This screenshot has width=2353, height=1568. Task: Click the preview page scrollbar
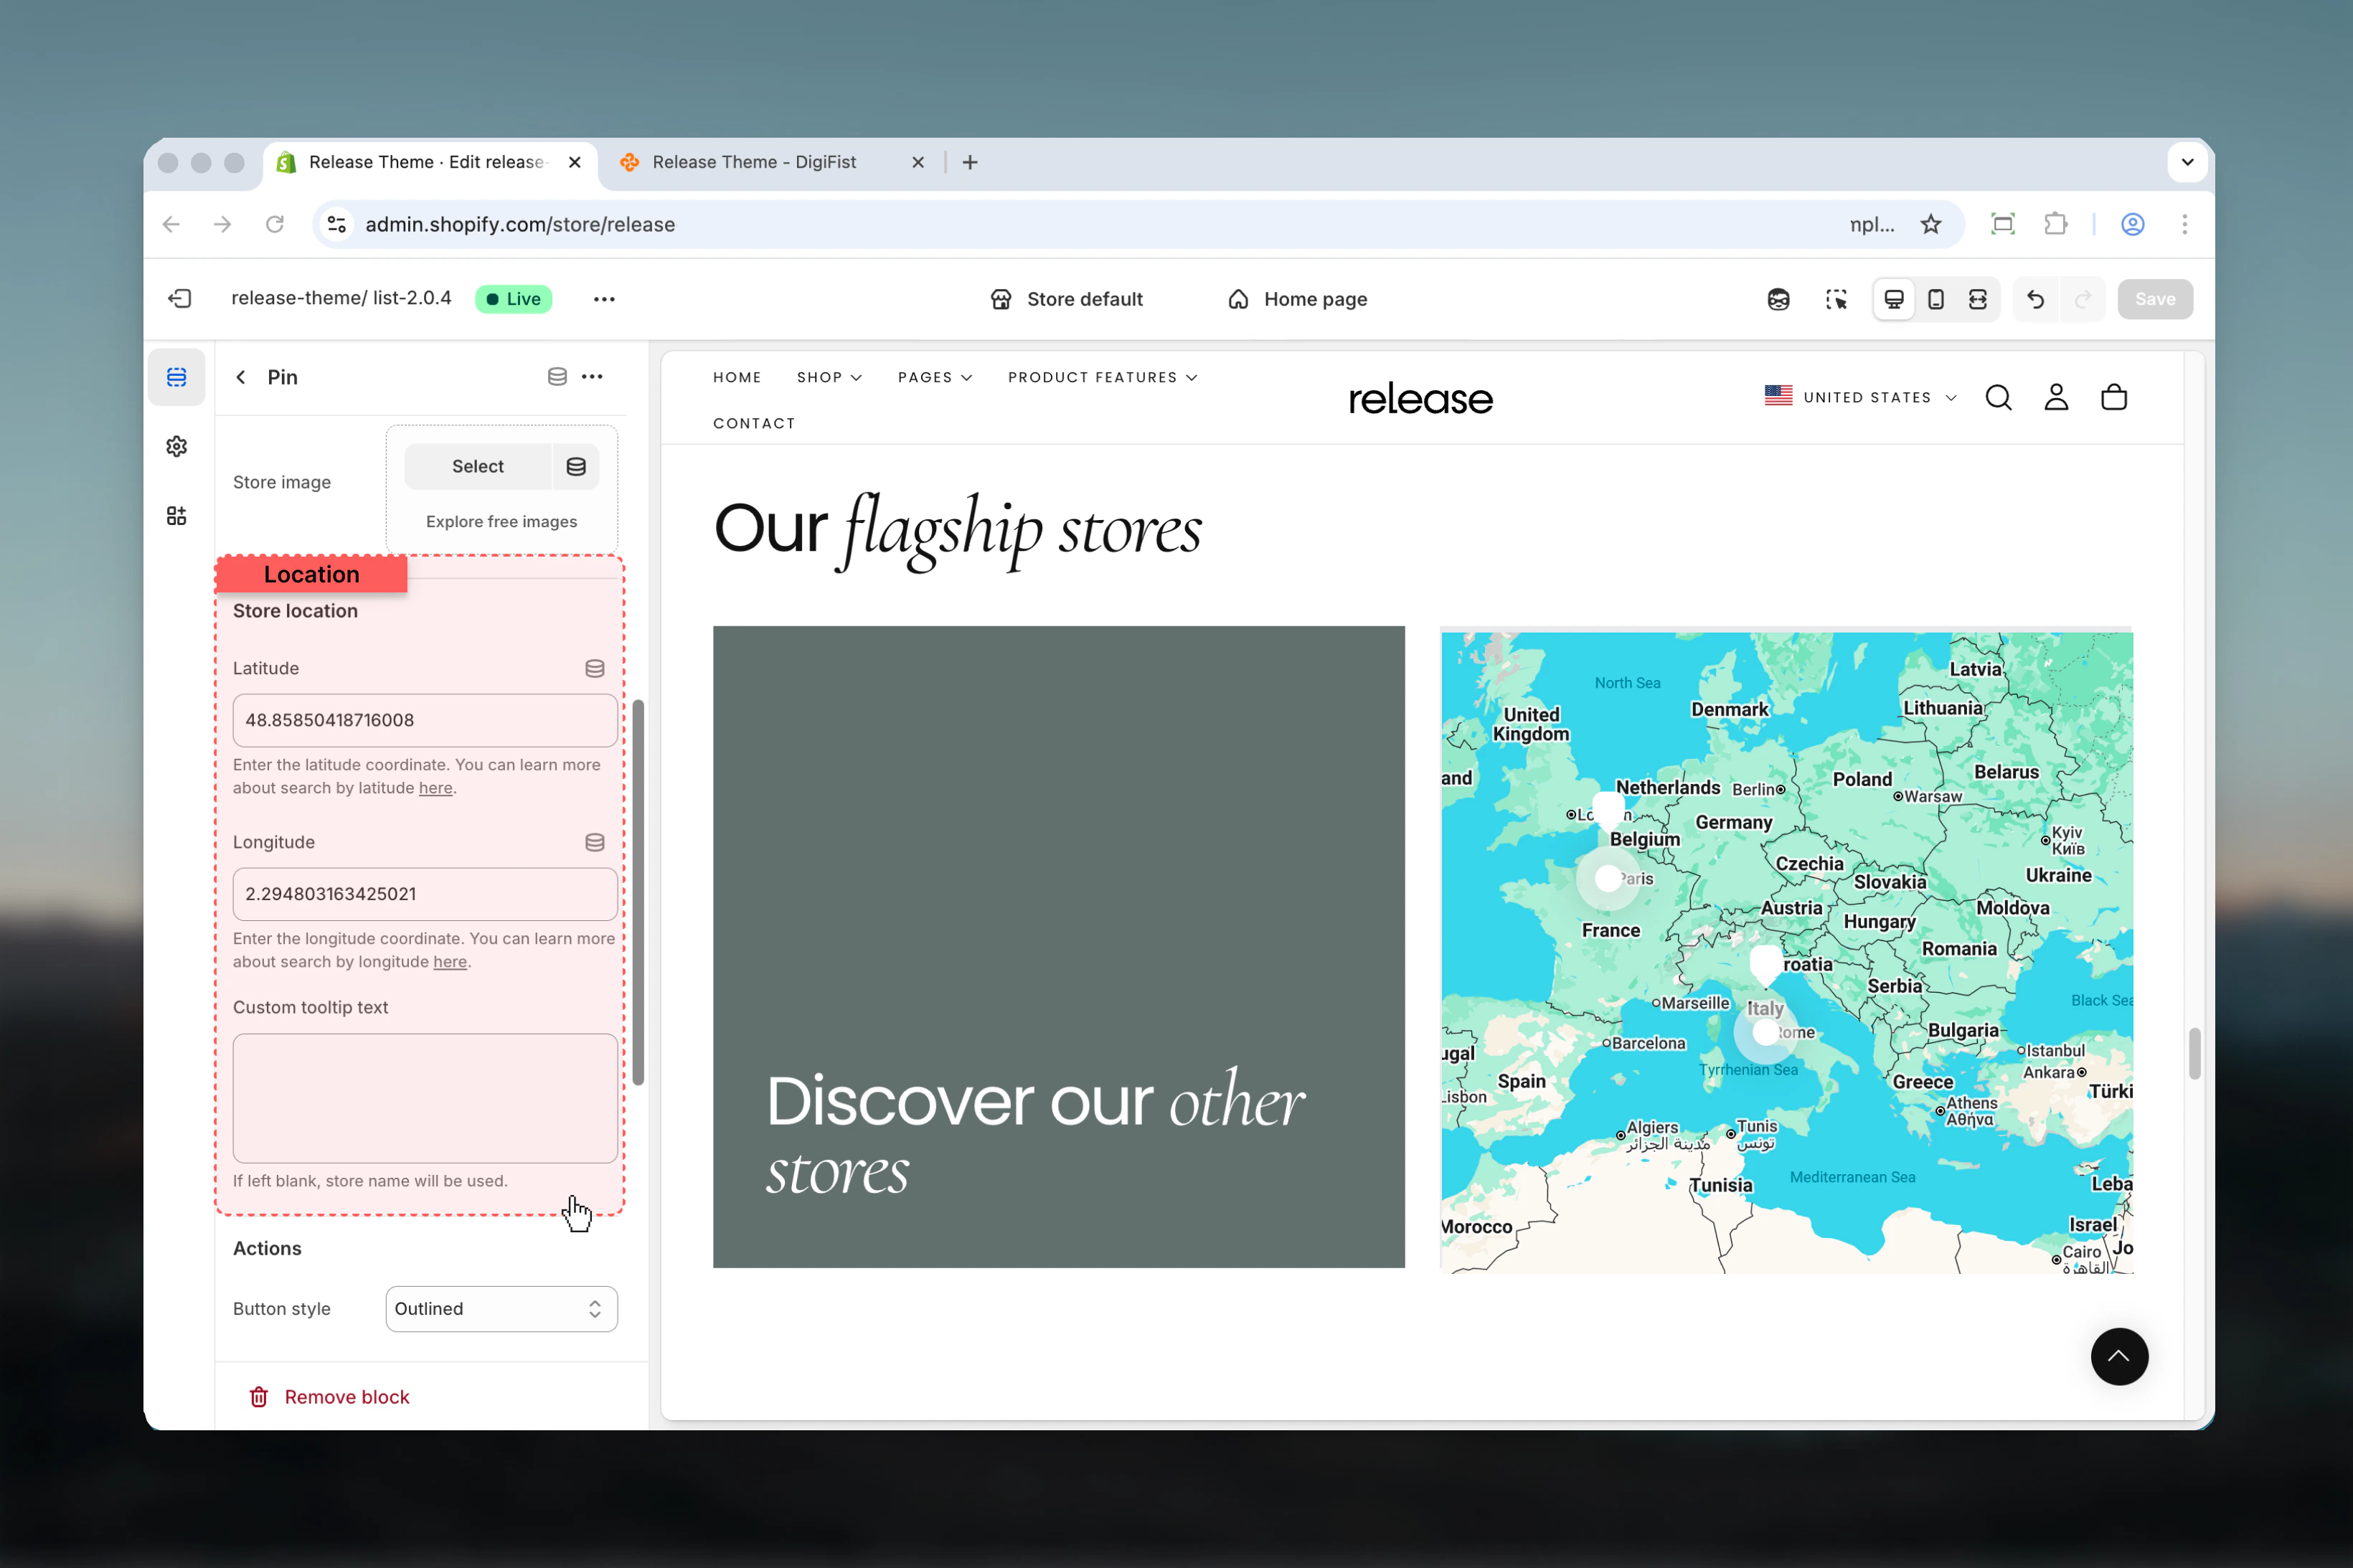pyautogui.click(x=2194, y=1053)
